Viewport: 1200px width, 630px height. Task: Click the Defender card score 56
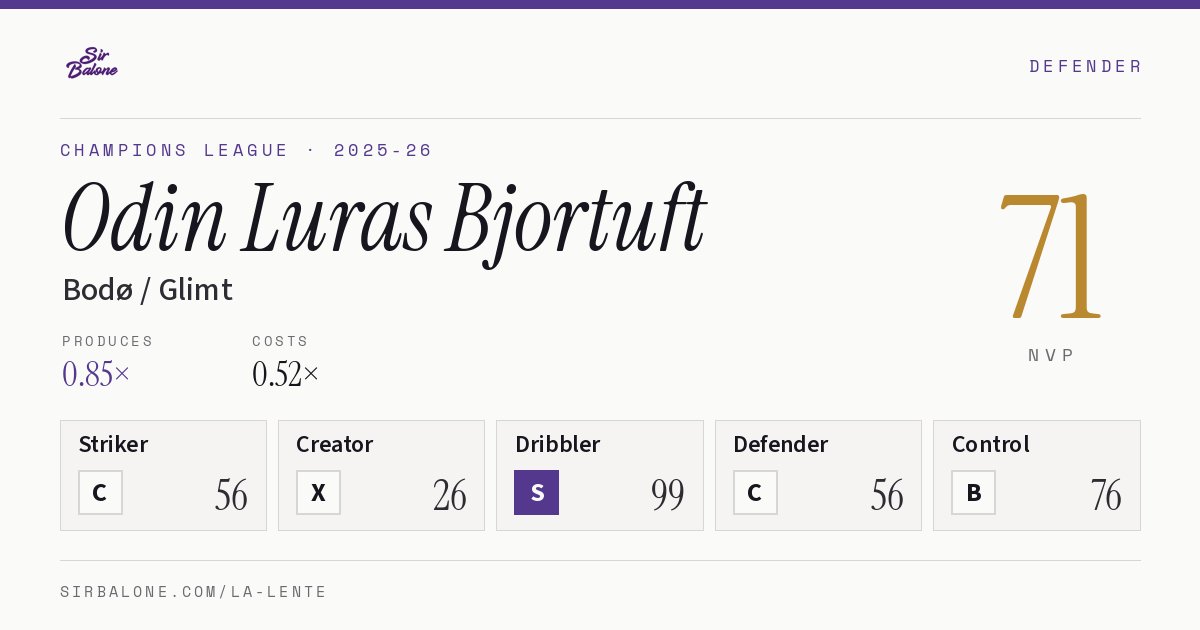click(x=886, y=495)
